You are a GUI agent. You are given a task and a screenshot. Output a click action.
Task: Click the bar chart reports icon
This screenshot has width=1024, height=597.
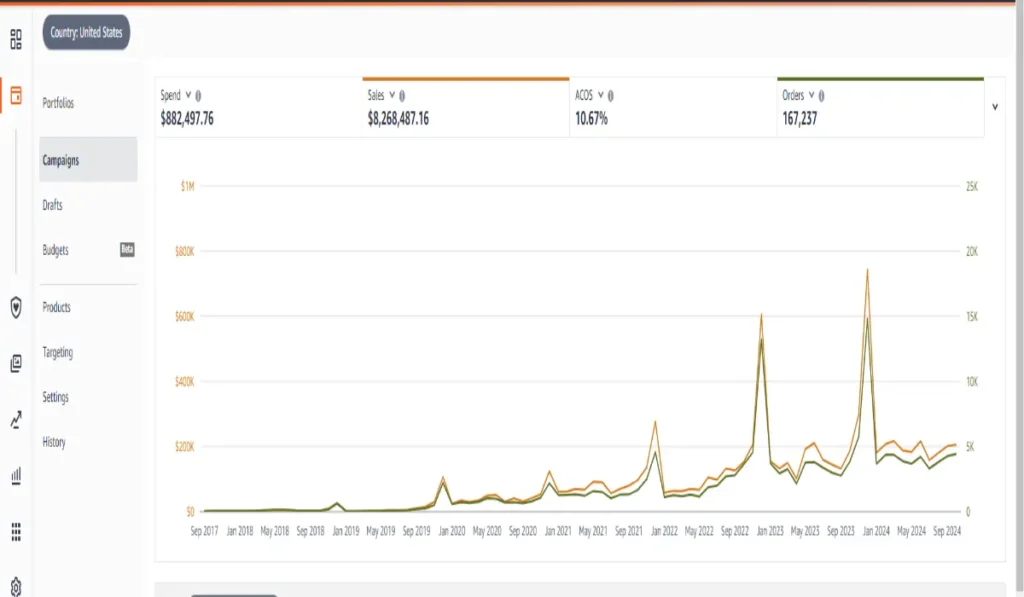point(16,476)
